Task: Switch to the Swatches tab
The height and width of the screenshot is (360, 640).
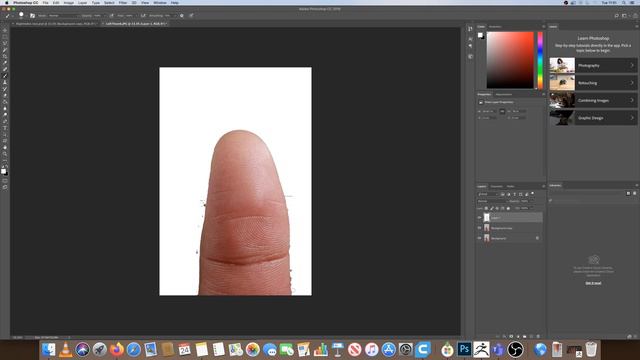Action: click(495, 27)
